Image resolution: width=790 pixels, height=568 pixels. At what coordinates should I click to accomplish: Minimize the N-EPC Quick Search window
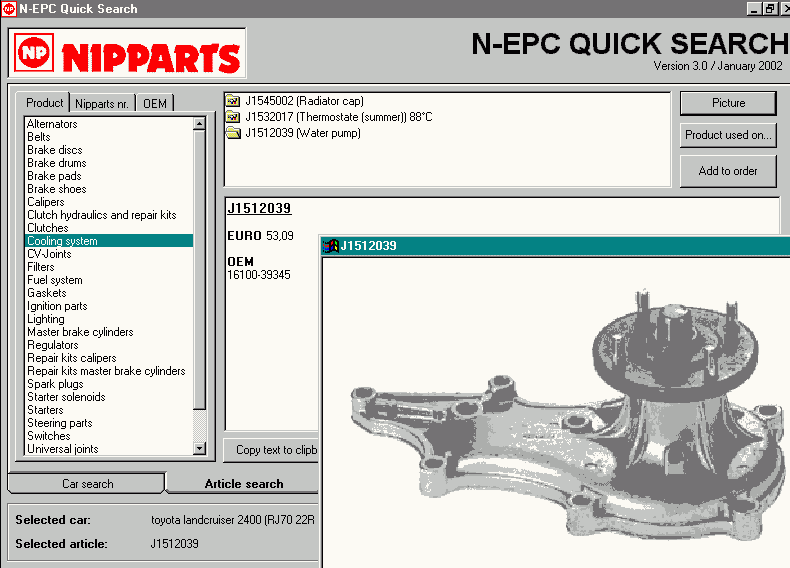(x=753, y=9)
